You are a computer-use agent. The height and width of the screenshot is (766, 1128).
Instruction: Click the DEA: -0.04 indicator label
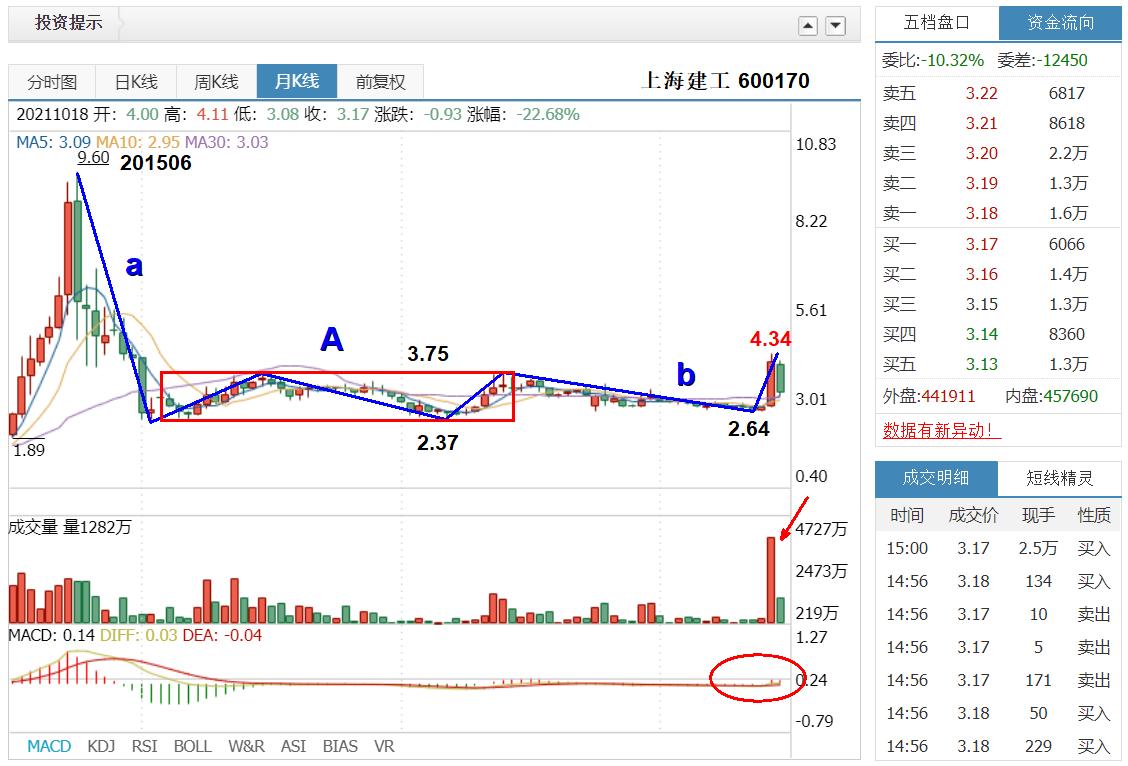coord(222,636)
